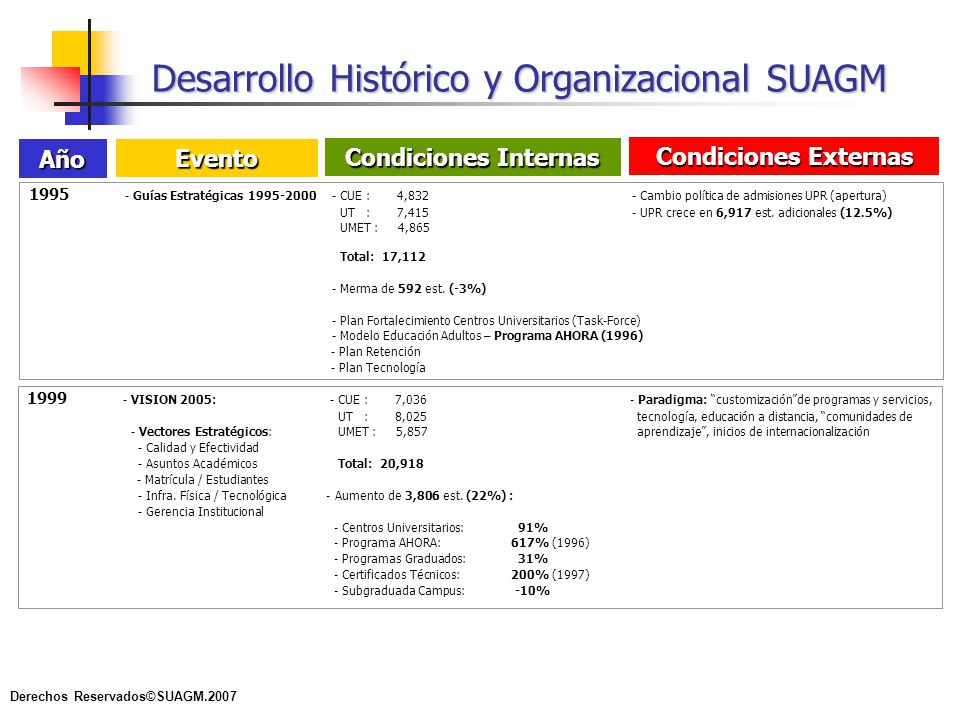Select the yellow 'Evento' column header

217,158
